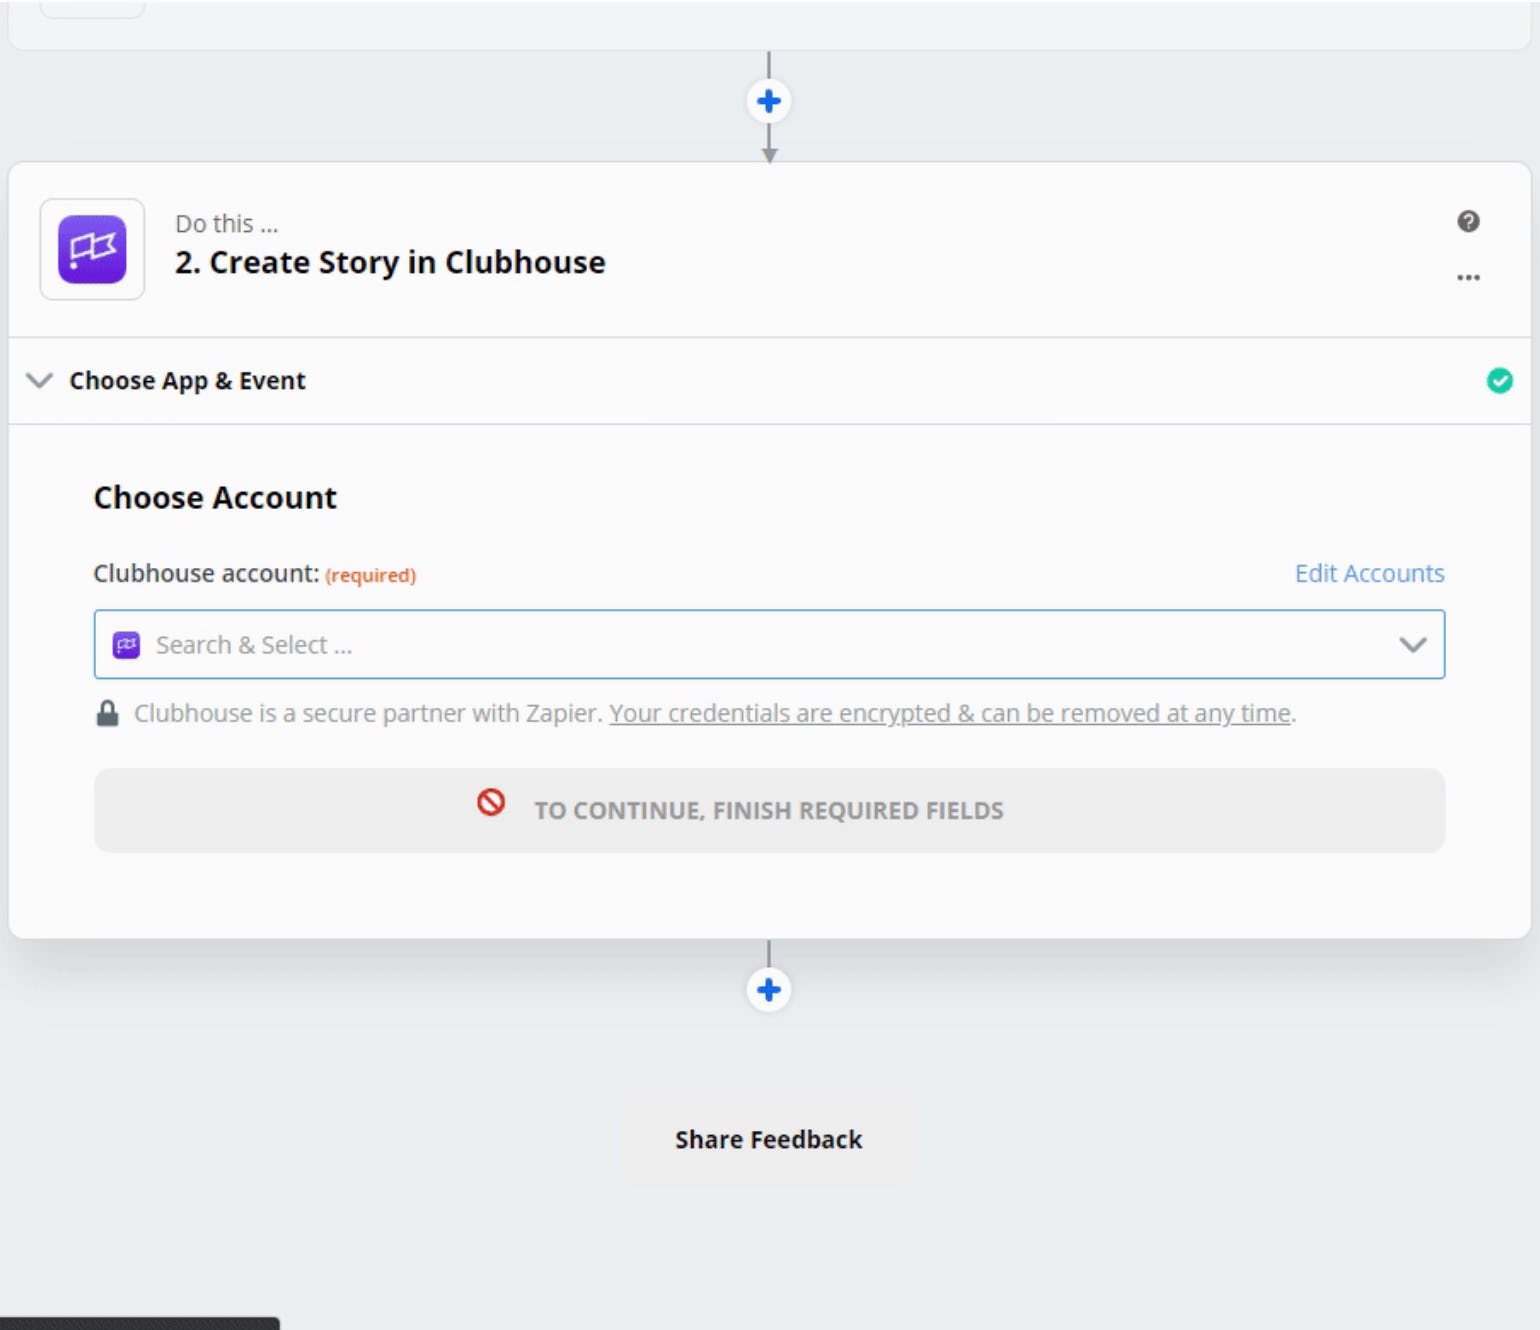Click the (required) indicator text

pos(370,575)
